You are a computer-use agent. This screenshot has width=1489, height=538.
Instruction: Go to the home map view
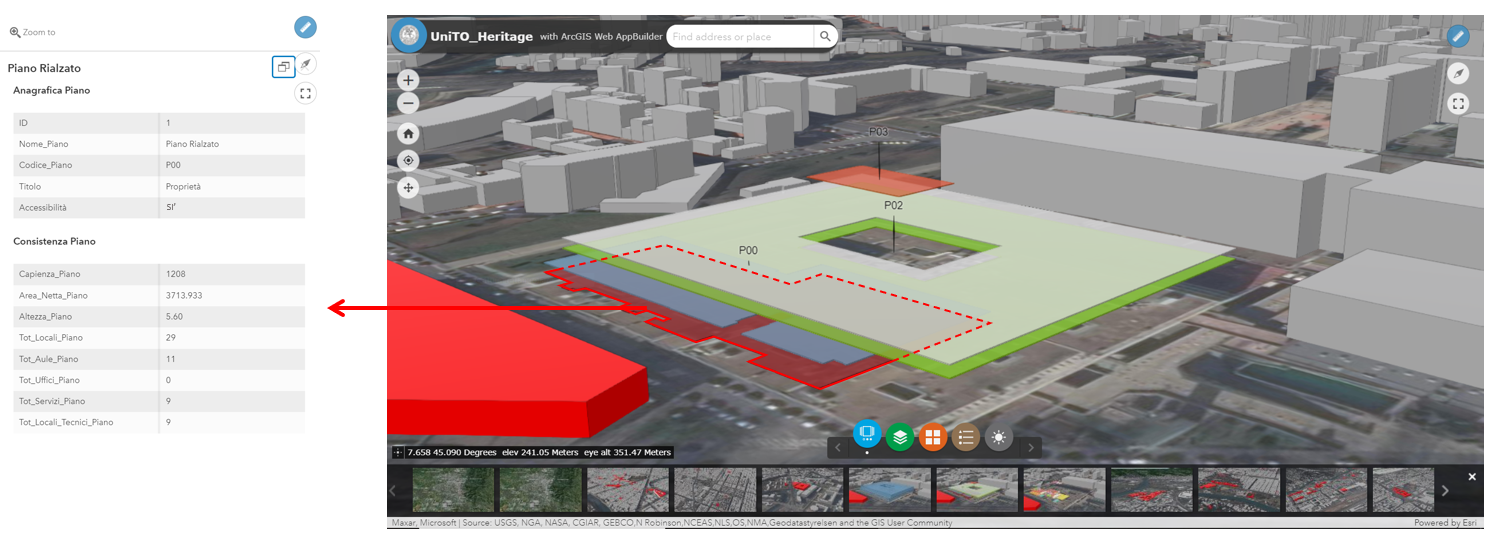pyautogui.click(x=408, y=133)
